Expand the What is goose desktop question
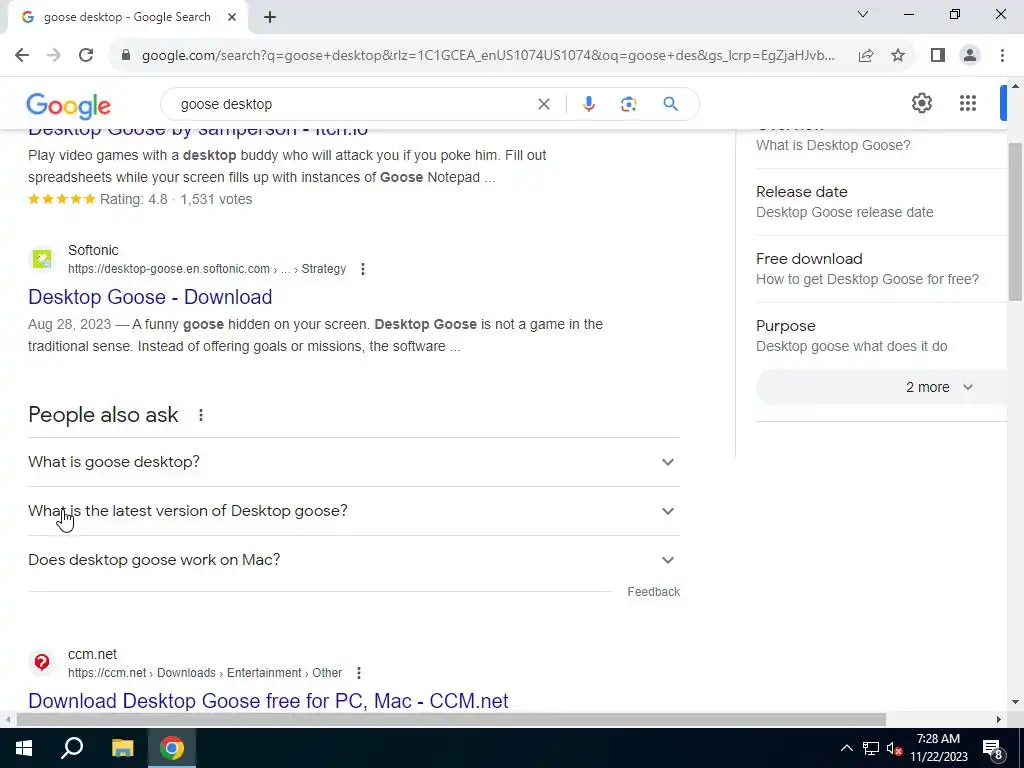The image size is (1024, 768). (354, 462)
